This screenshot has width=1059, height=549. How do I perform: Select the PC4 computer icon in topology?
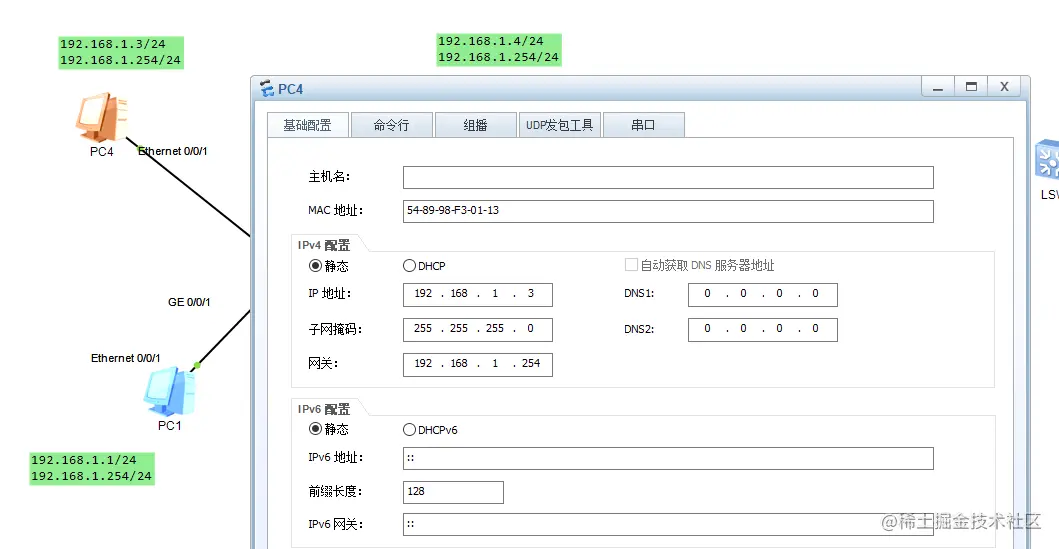tap(101, 117)
